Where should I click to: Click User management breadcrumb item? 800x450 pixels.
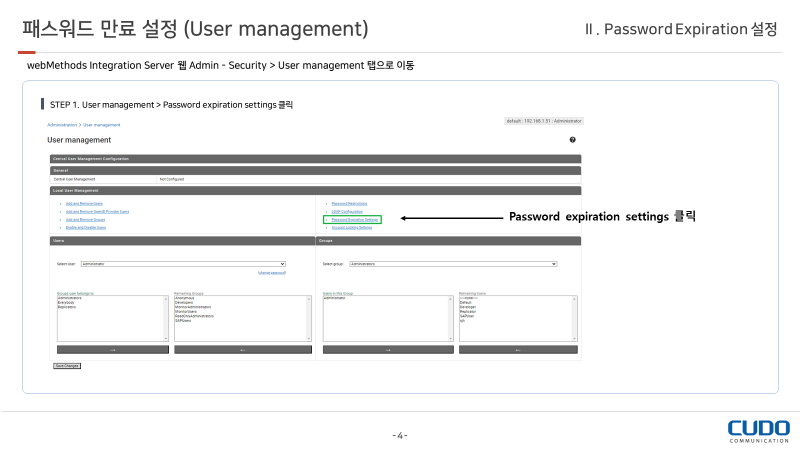(102, 125)
